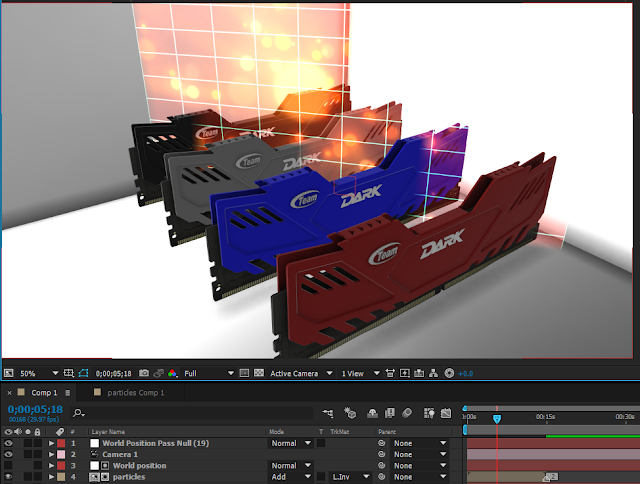Open the RGB channel display icon

(x=172, y=373)
